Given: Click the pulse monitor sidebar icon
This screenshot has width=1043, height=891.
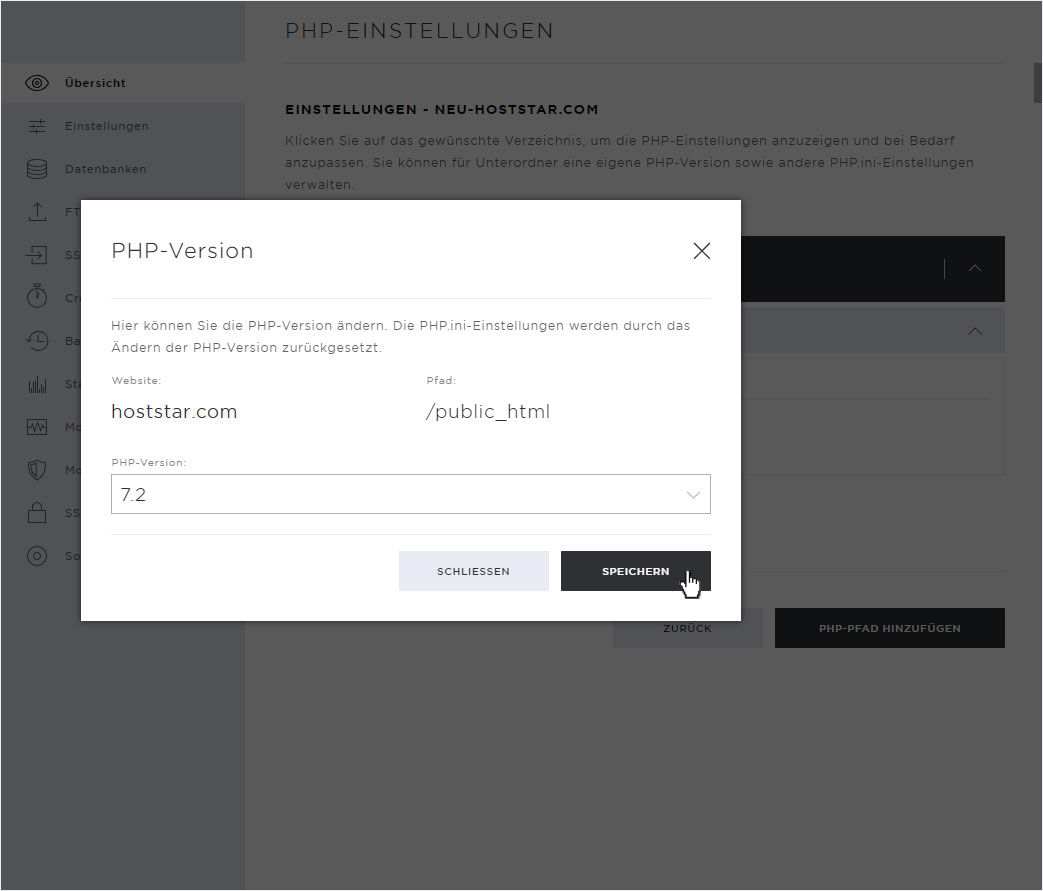Looking at the screenshot, I should pyautogui.click(x=37, y=427).
